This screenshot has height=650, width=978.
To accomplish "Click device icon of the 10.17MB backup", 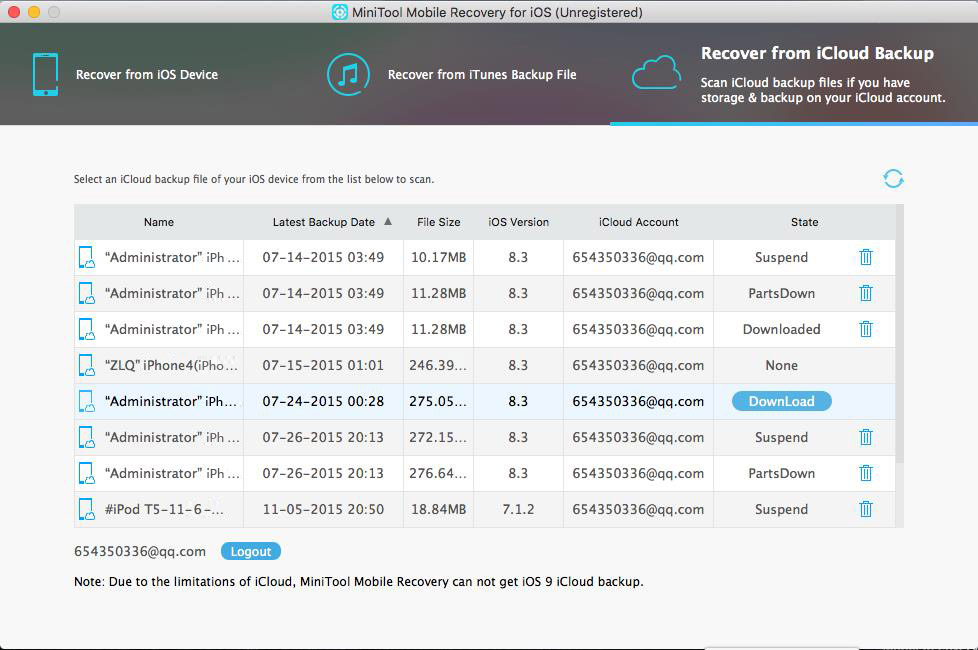I will 87,257.
